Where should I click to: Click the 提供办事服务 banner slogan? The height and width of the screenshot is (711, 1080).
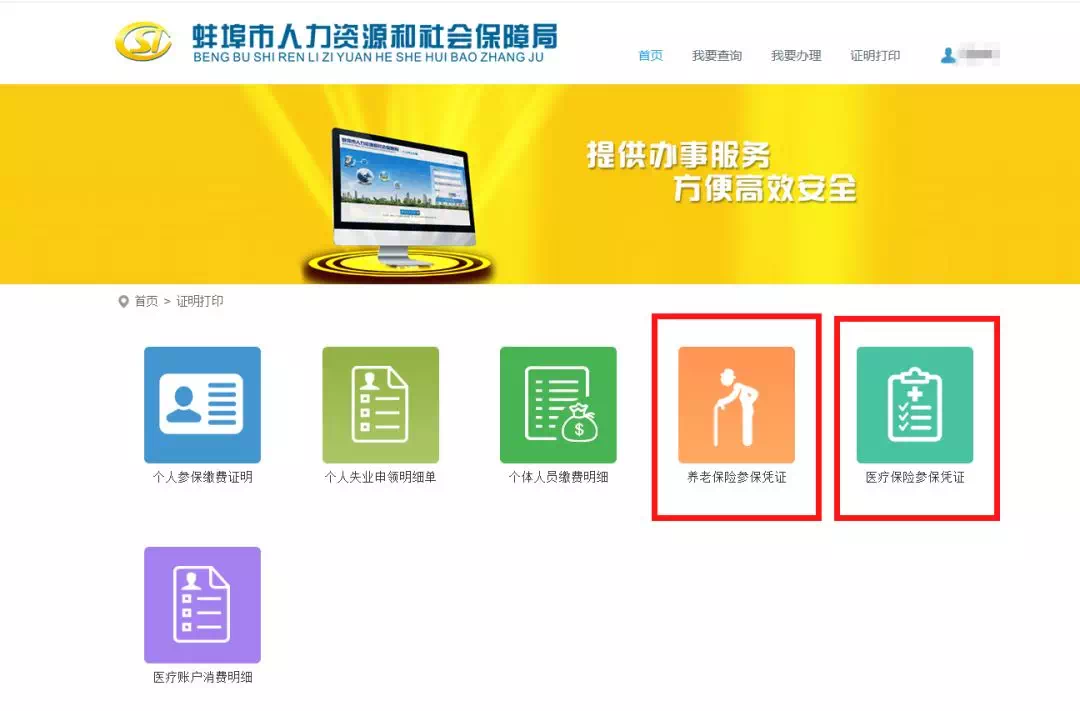[x=678, y=155]
